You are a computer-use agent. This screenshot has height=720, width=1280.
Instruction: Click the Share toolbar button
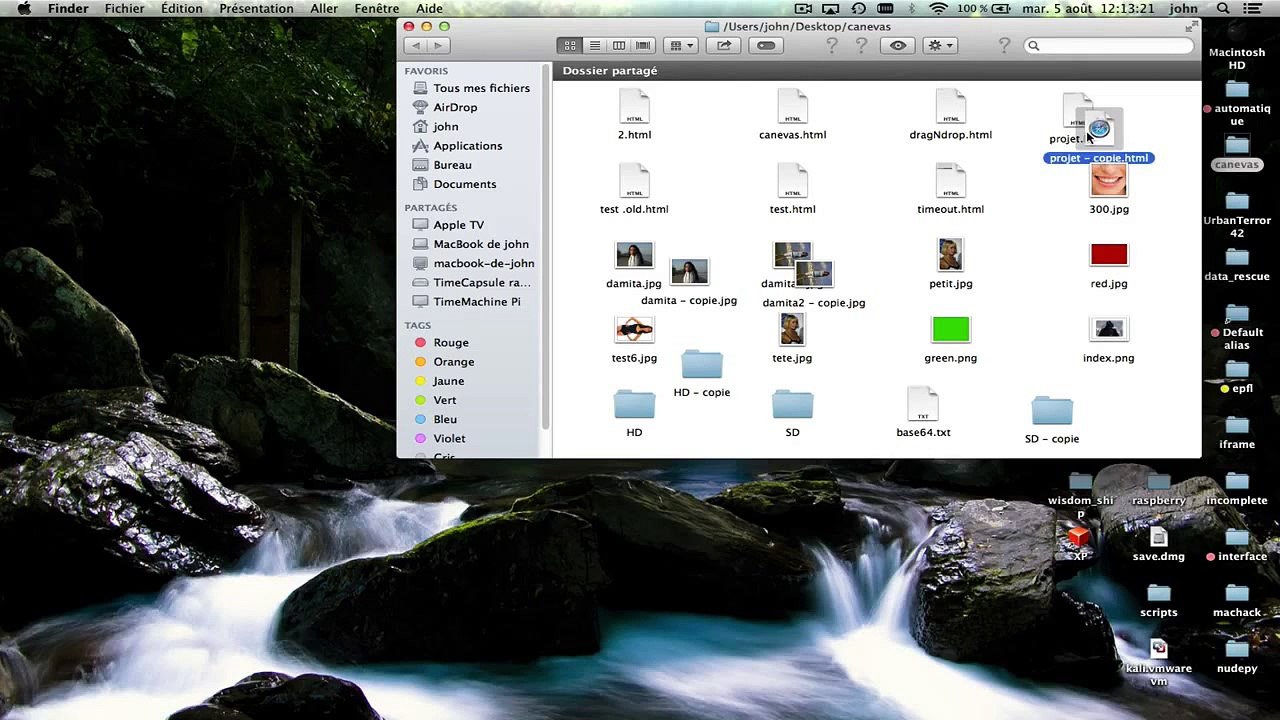coord(724,46)
